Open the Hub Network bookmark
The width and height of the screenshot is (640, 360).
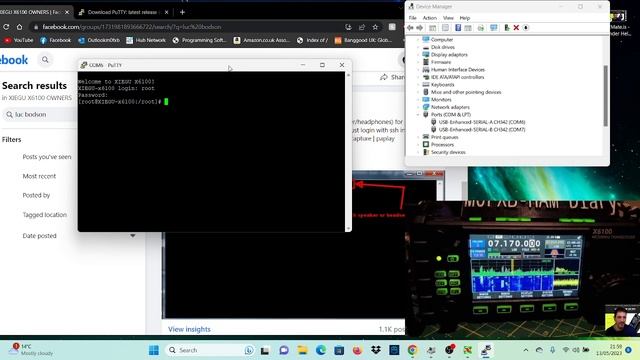[146, 40]
